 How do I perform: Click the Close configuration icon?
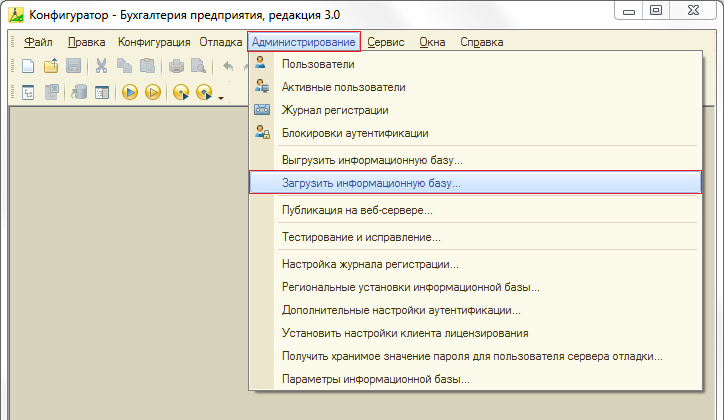[x=51, y=92]
